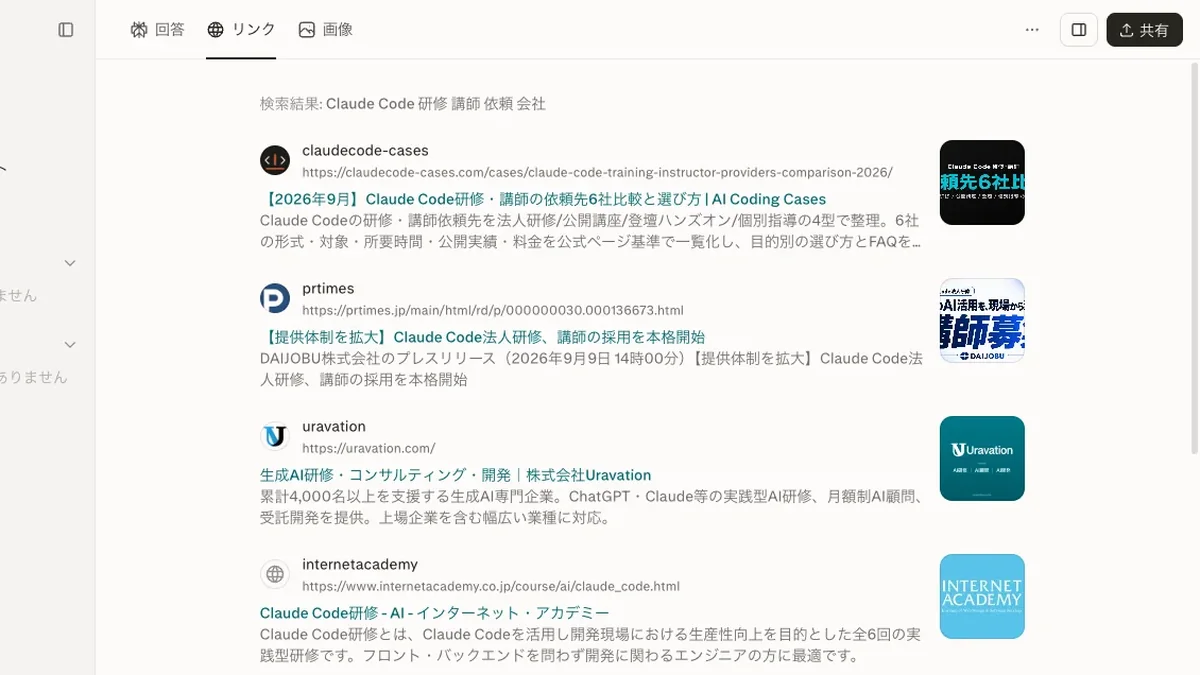Click the prtimes.jp URL text
Screen dimensions: 1200x675
(493, 310)
